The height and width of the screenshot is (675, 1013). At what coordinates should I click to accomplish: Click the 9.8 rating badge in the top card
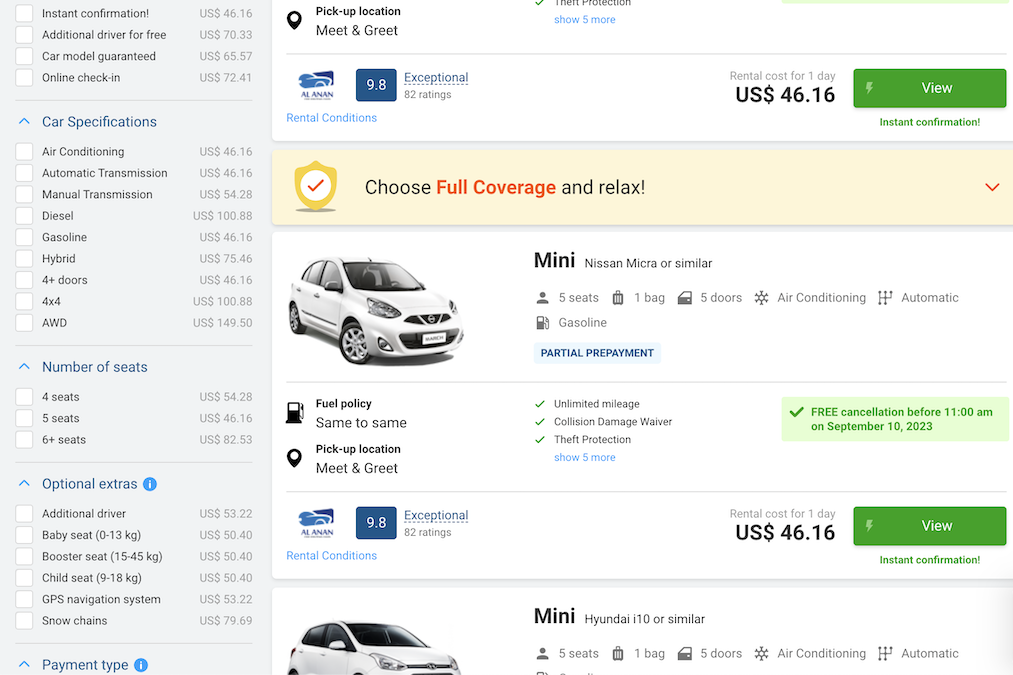376,85
